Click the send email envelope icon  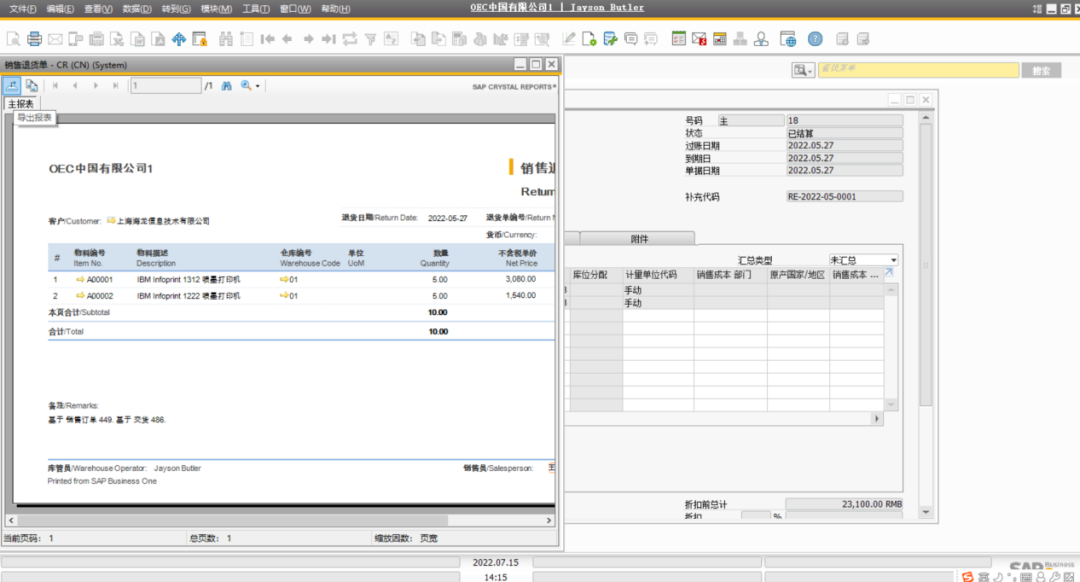click(55, 39)
